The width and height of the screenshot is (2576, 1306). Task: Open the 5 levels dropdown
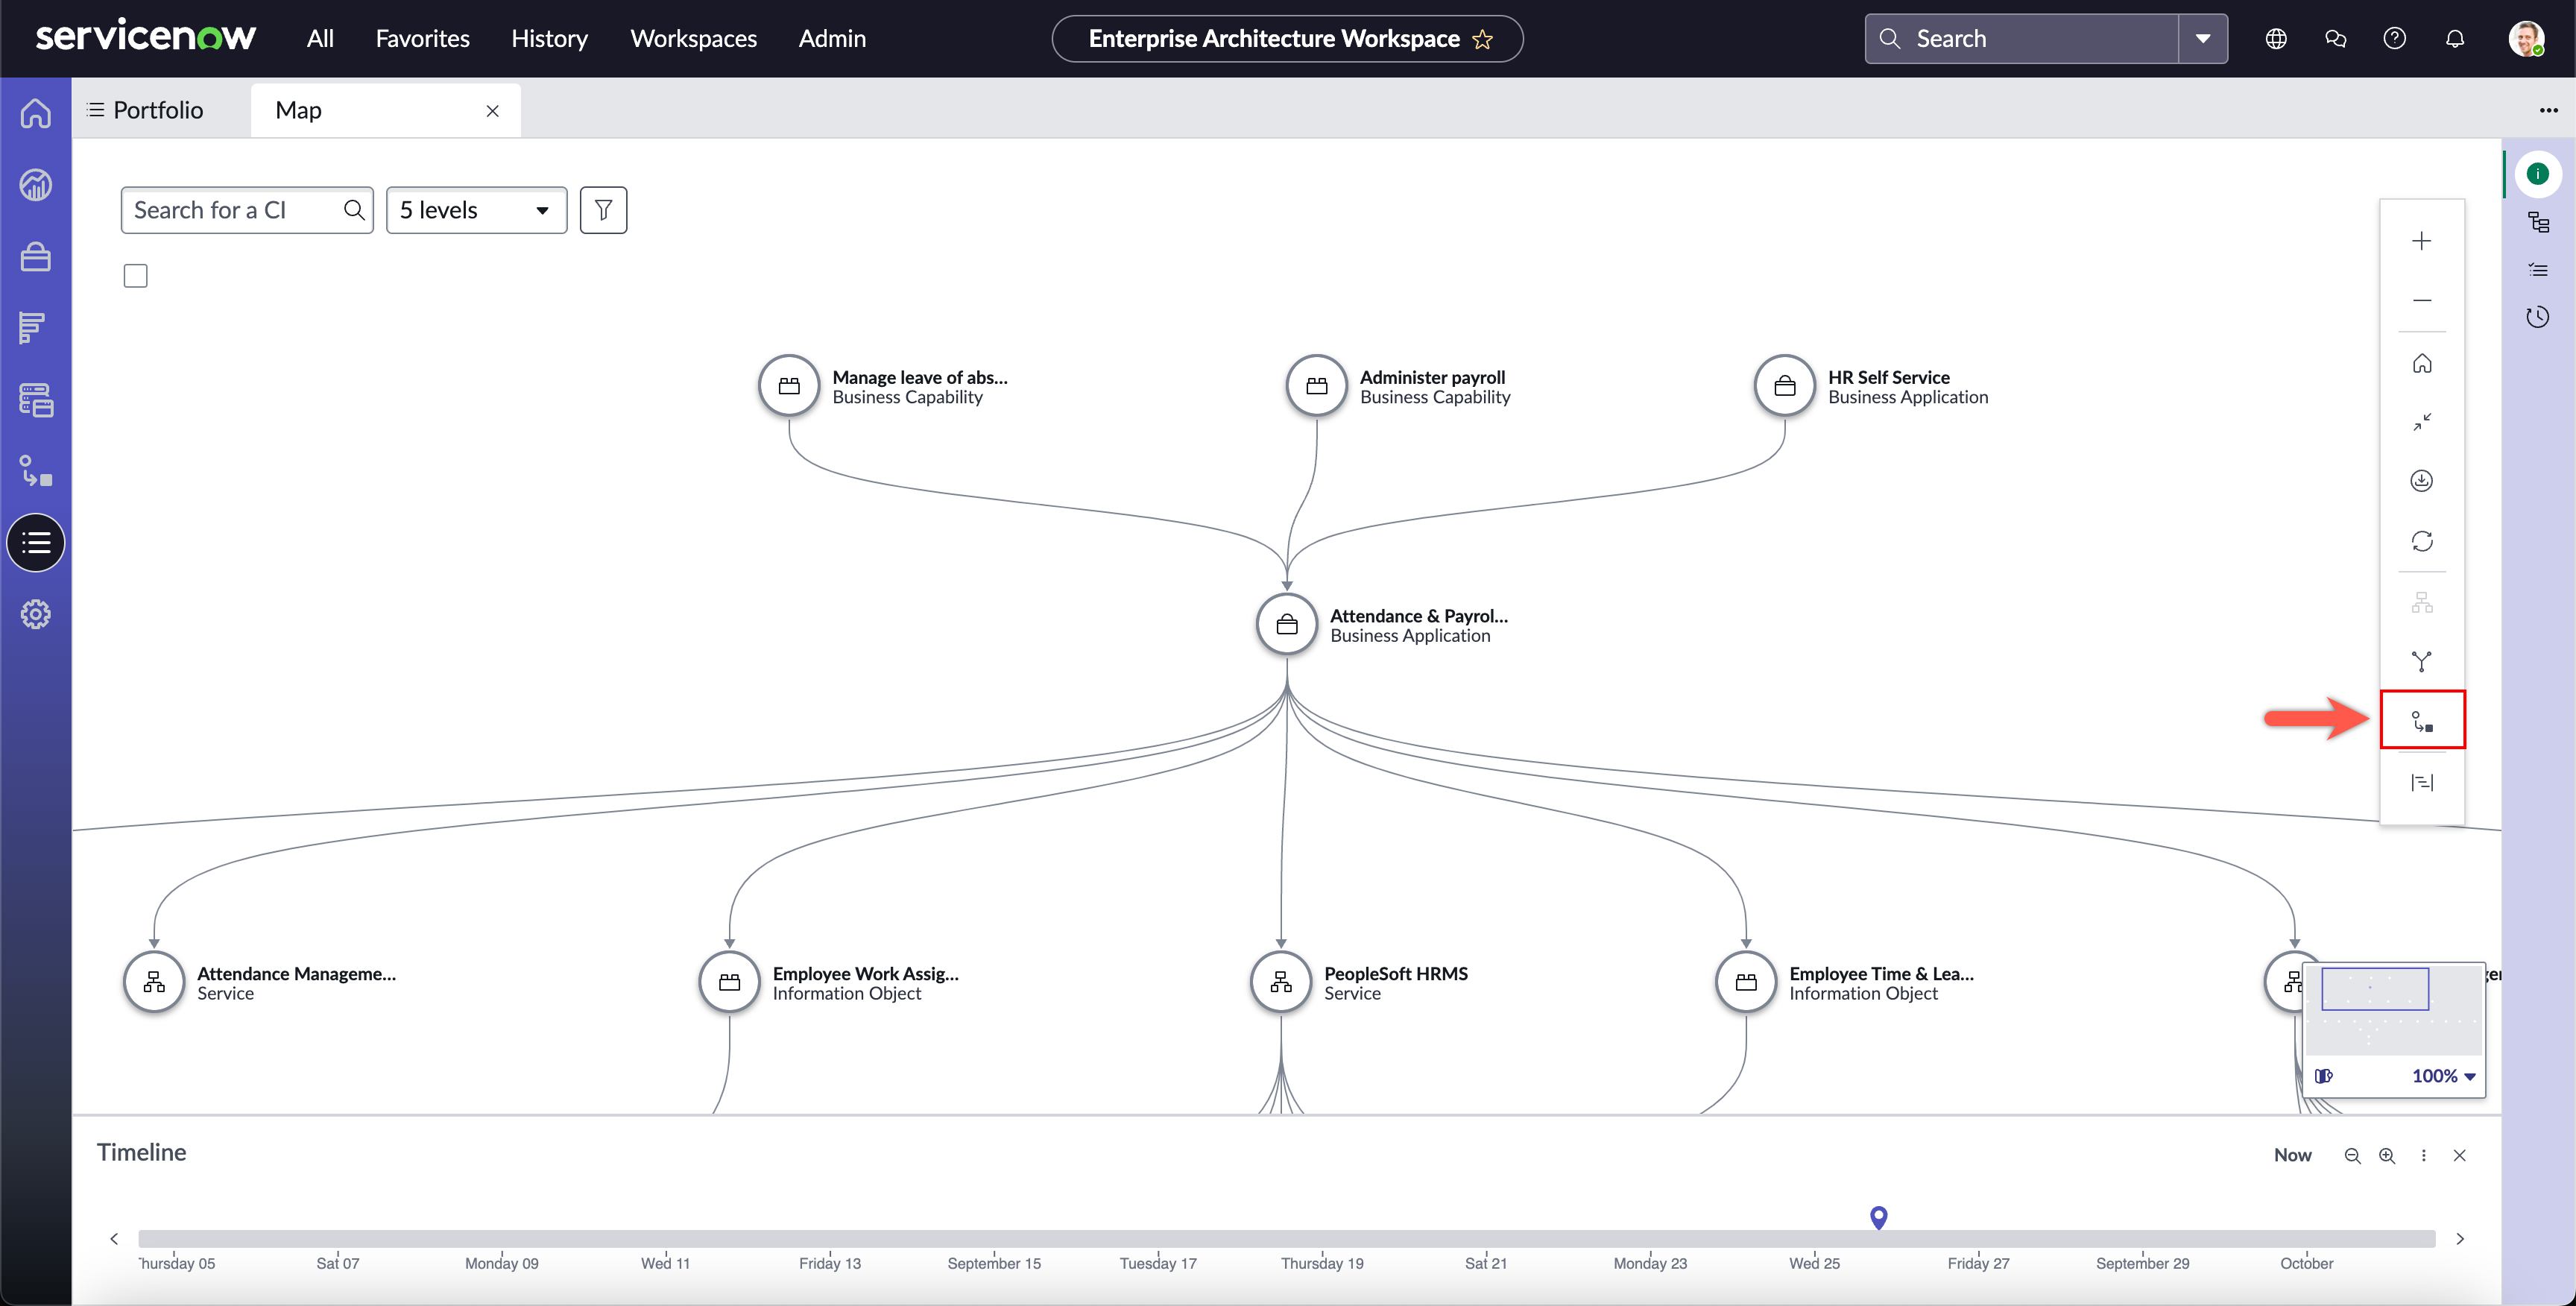(476, 210)
